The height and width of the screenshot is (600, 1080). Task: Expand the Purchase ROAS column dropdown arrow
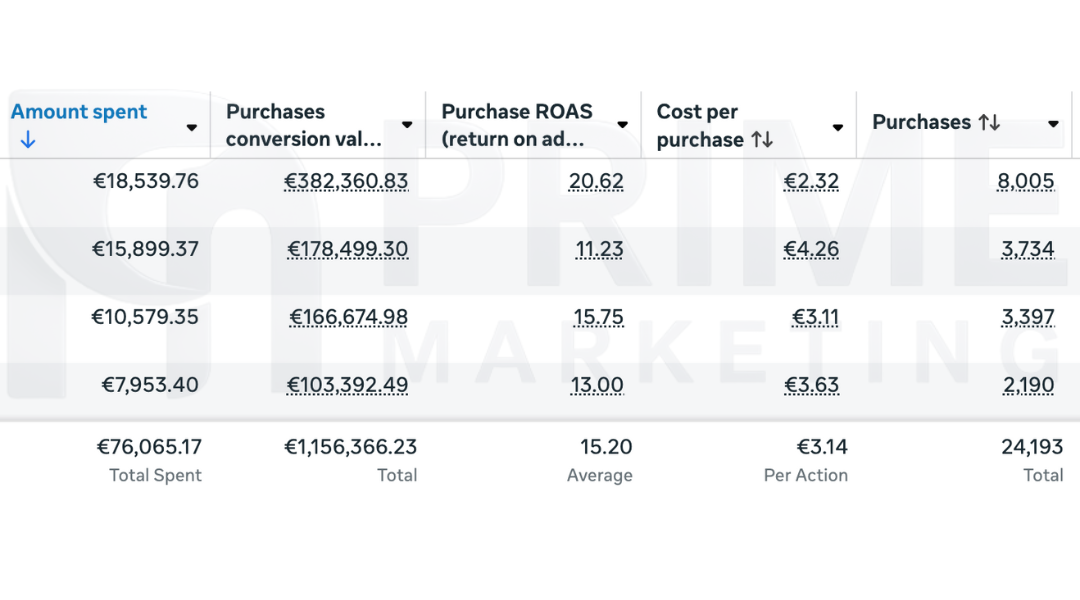pos(622,126)
